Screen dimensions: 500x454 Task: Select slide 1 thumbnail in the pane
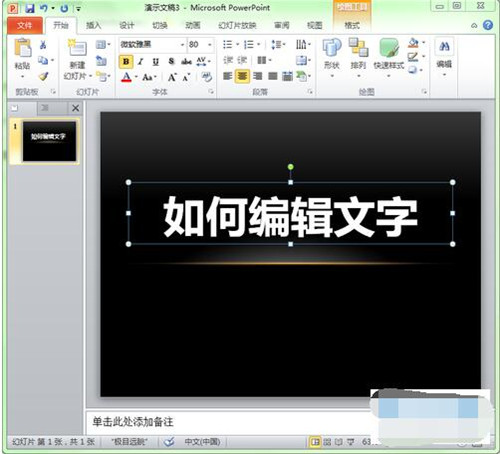point(49,141)
